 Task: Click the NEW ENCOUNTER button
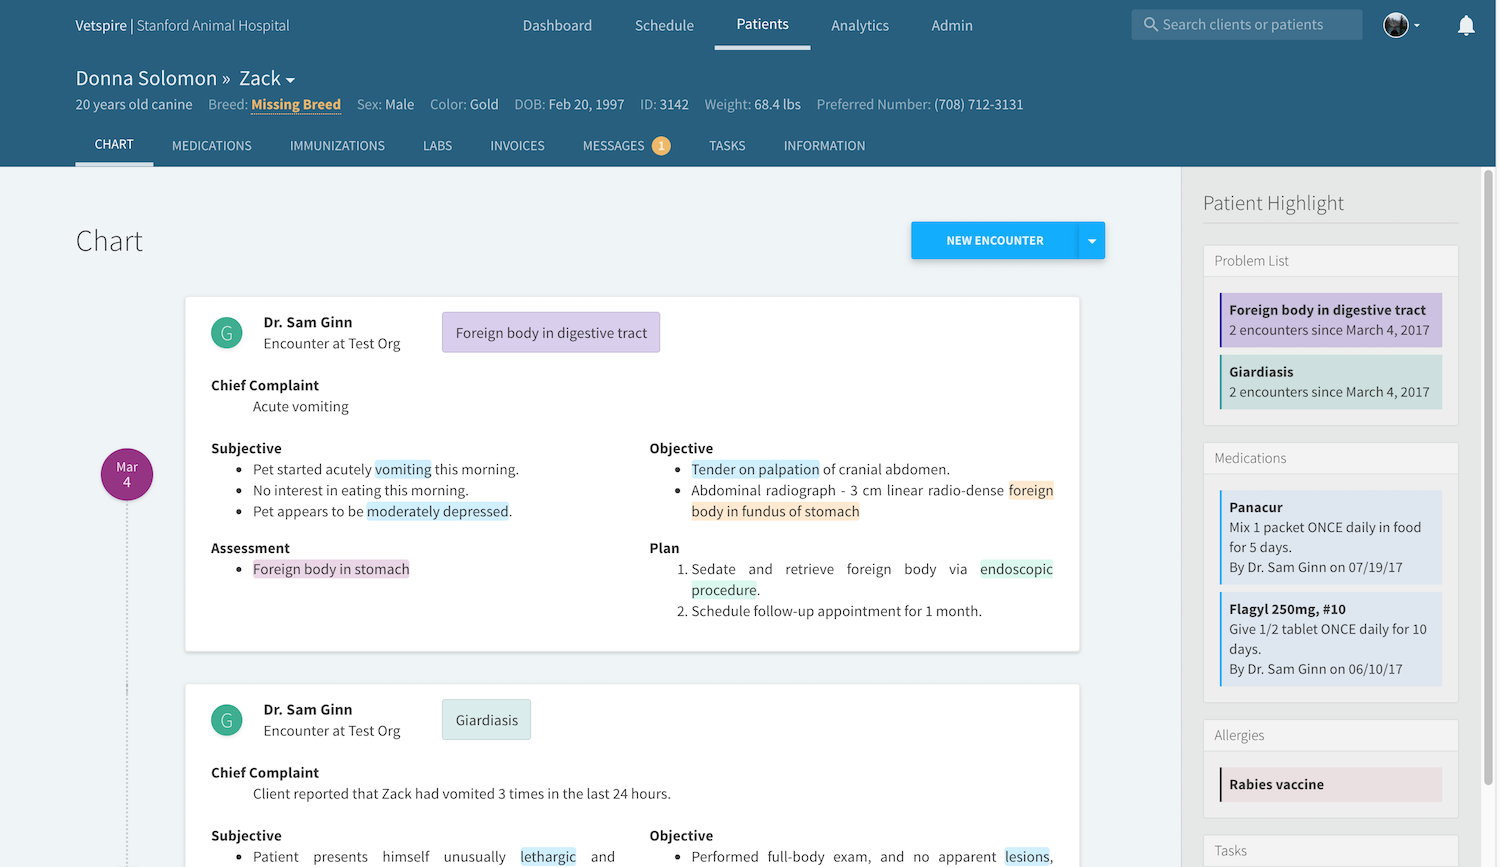pyautogui.click(x=993, y=240)
